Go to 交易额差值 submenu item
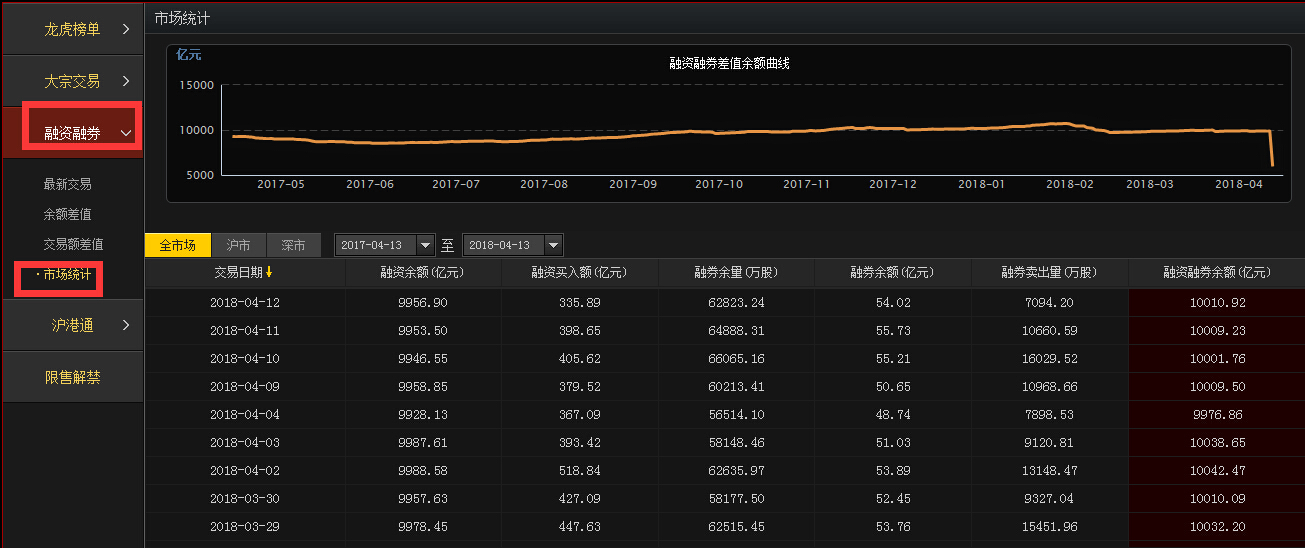The width and height of the screenshot is (1305, 548). [x=73, y=244]
